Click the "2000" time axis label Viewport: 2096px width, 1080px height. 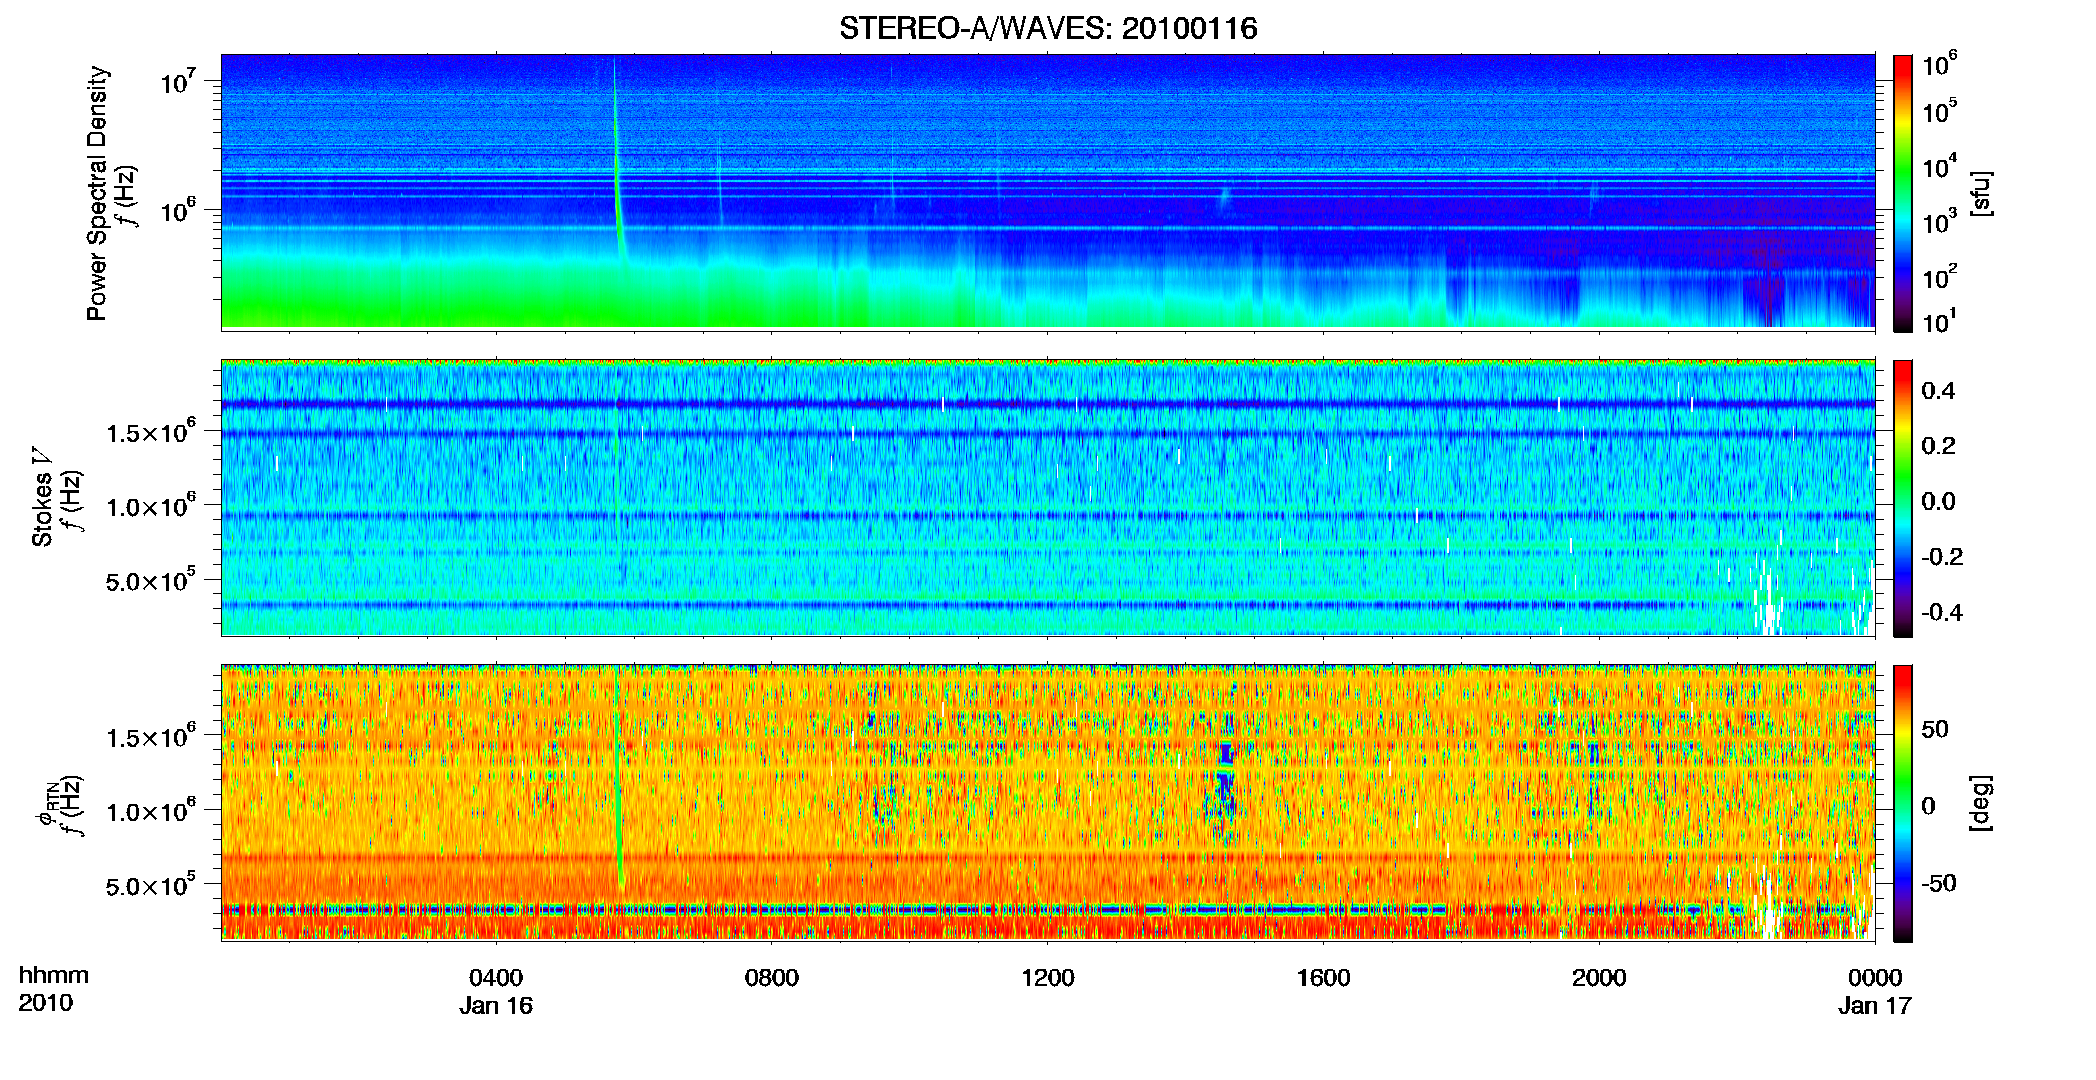pos(1599,978)
